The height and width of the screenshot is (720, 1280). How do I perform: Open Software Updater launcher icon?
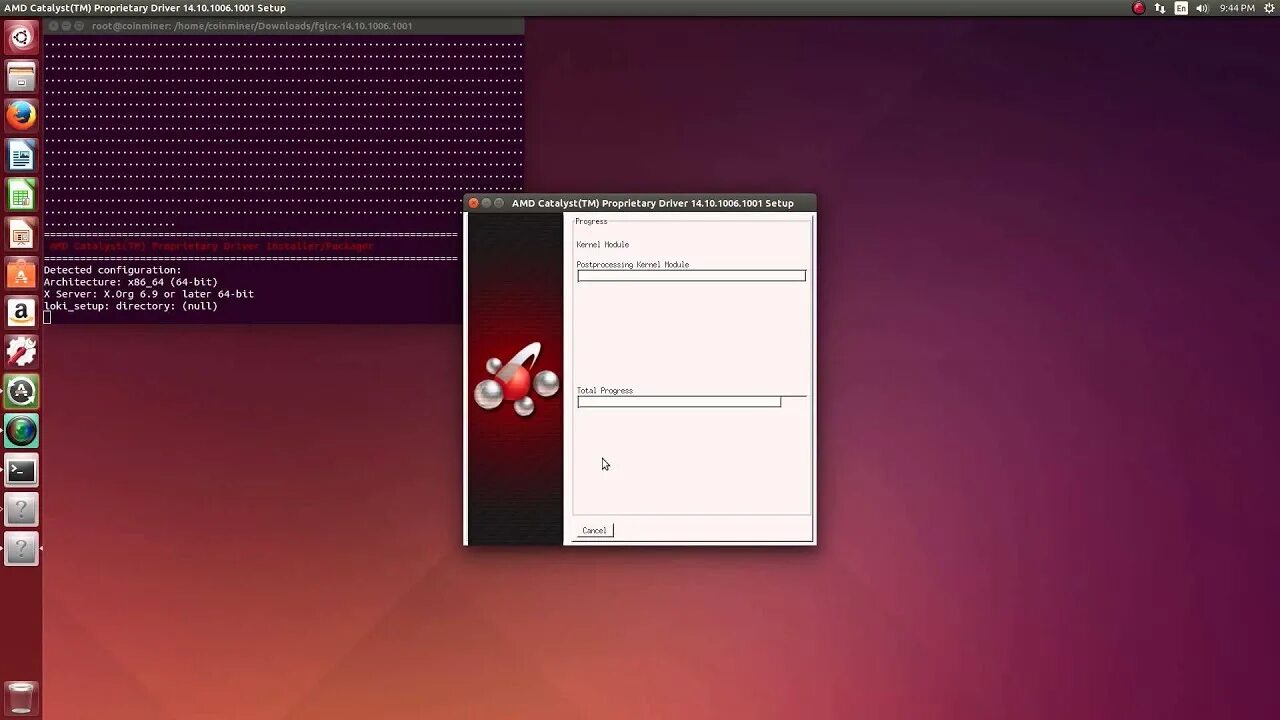tap(21, 392)
